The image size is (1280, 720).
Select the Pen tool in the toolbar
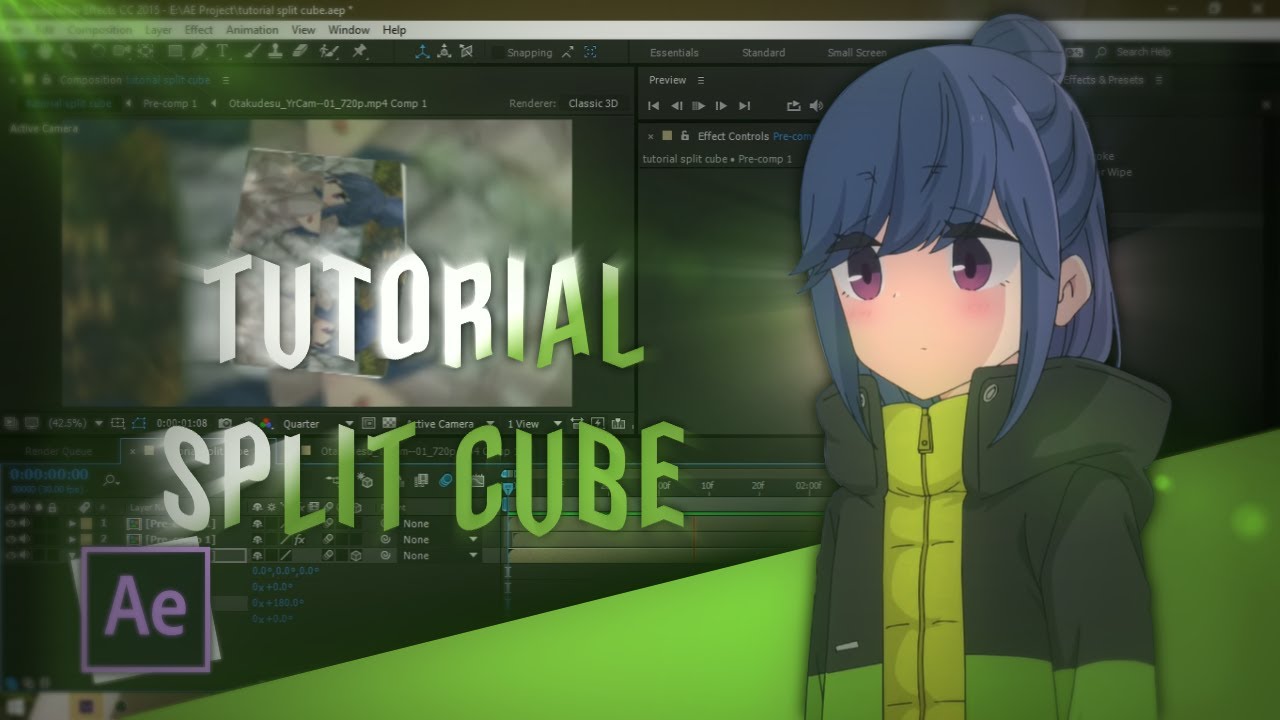pos(198,51)
